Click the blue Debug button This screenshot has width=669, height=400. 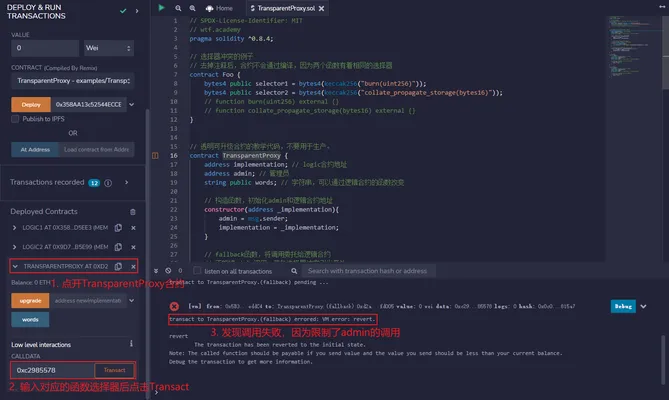[623, 306]
